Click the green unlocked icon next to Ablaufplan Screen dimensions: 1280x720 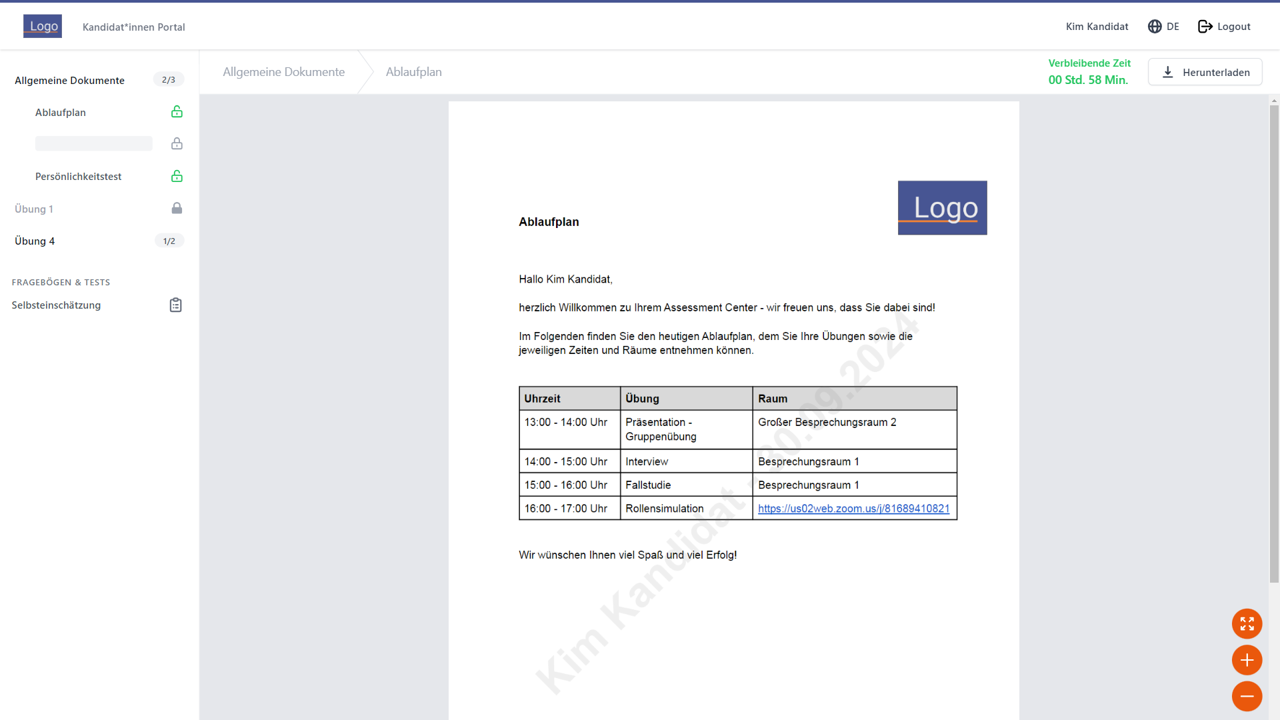(x=177, y=112)
